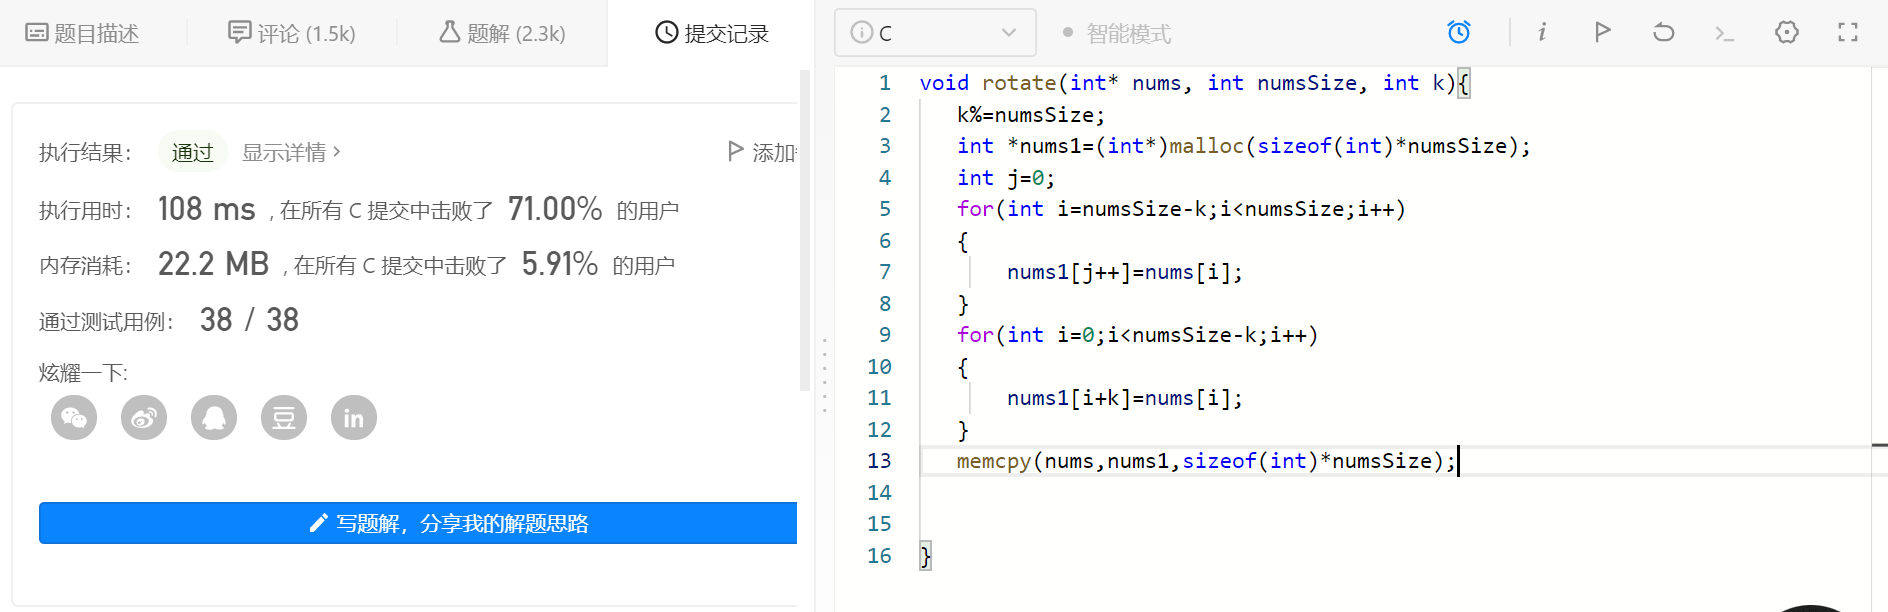Click 显示详情 to show details

[x=291, y=152]
